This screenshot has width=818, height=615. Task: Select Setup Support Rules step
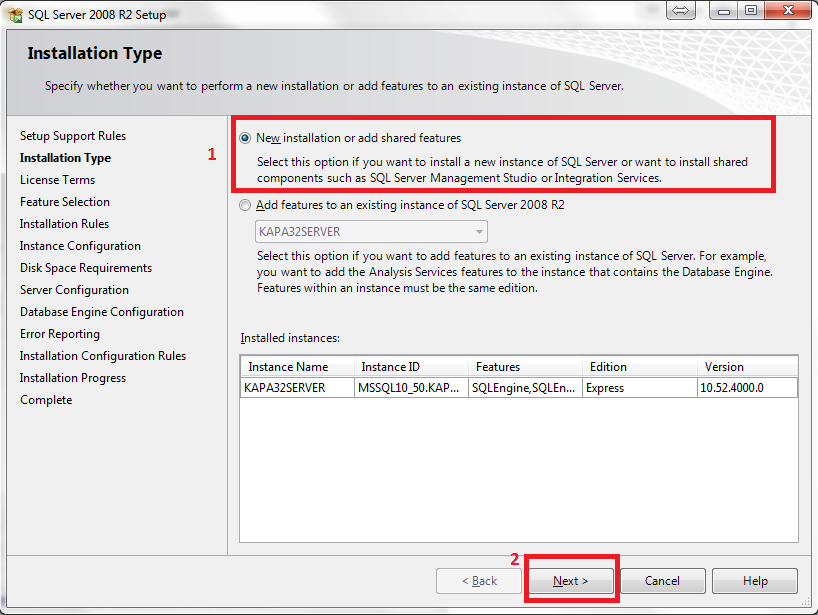73,136
